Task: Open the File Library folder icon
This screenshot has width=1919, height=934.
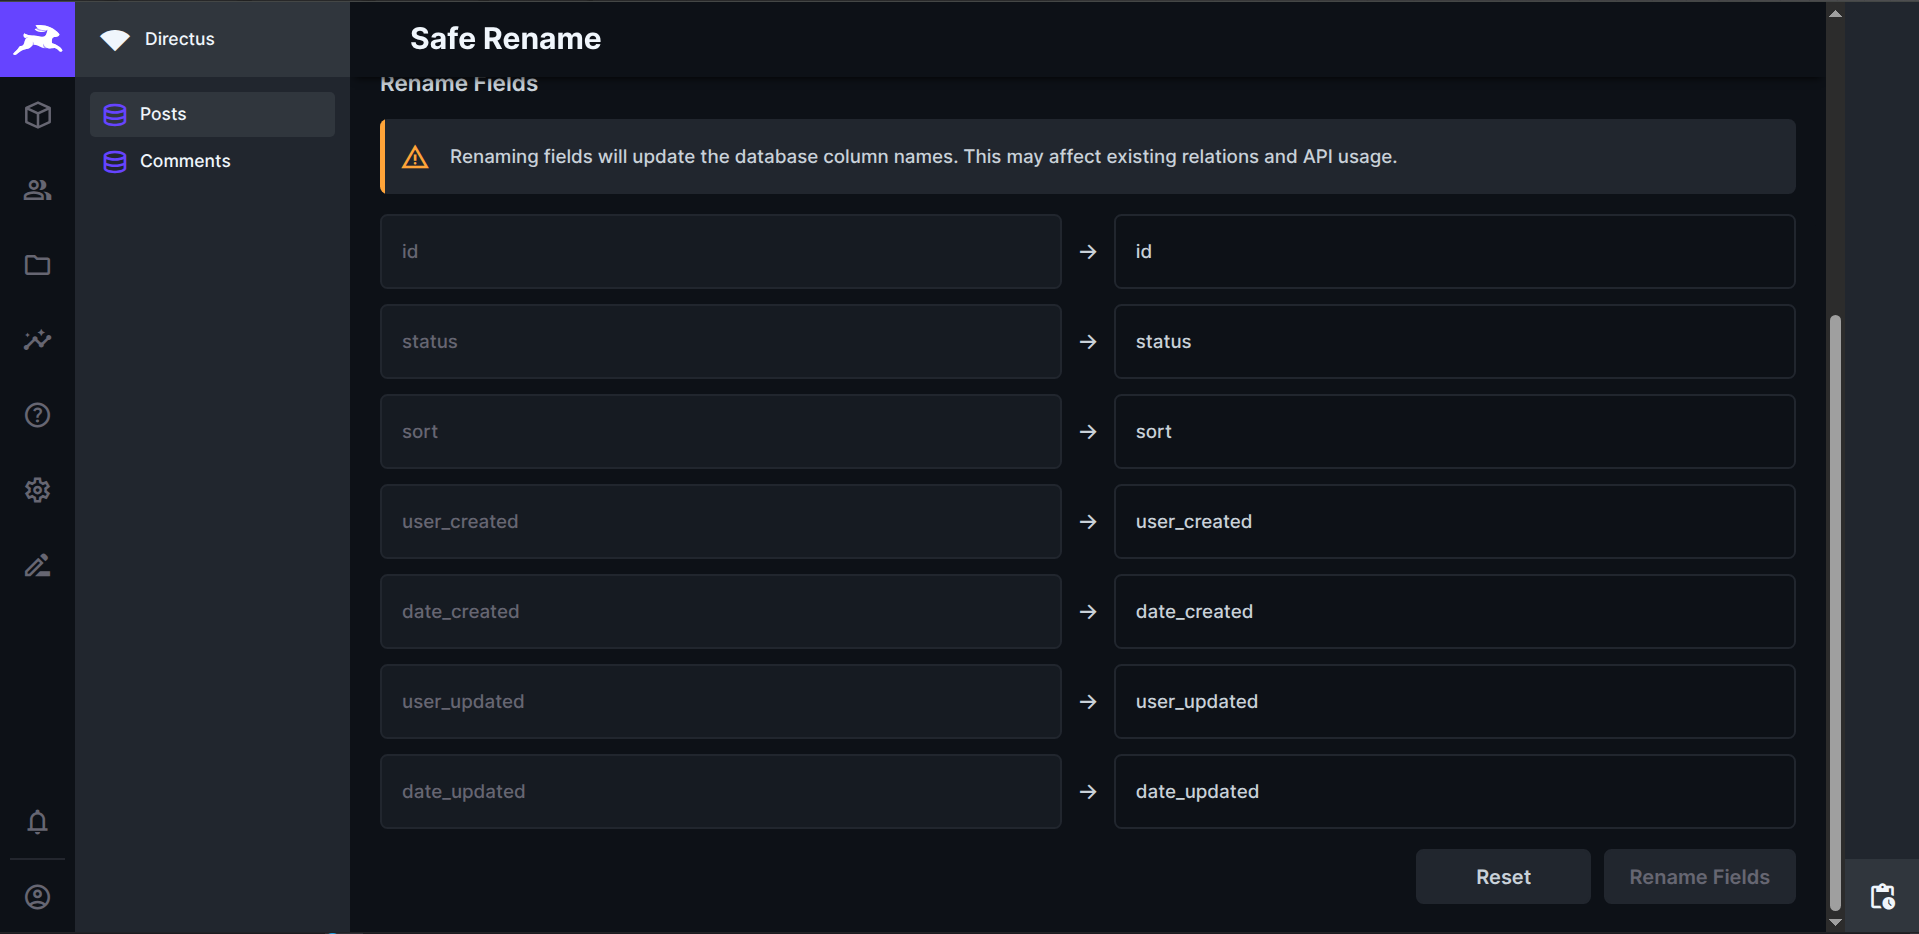Action: (37, 265)
